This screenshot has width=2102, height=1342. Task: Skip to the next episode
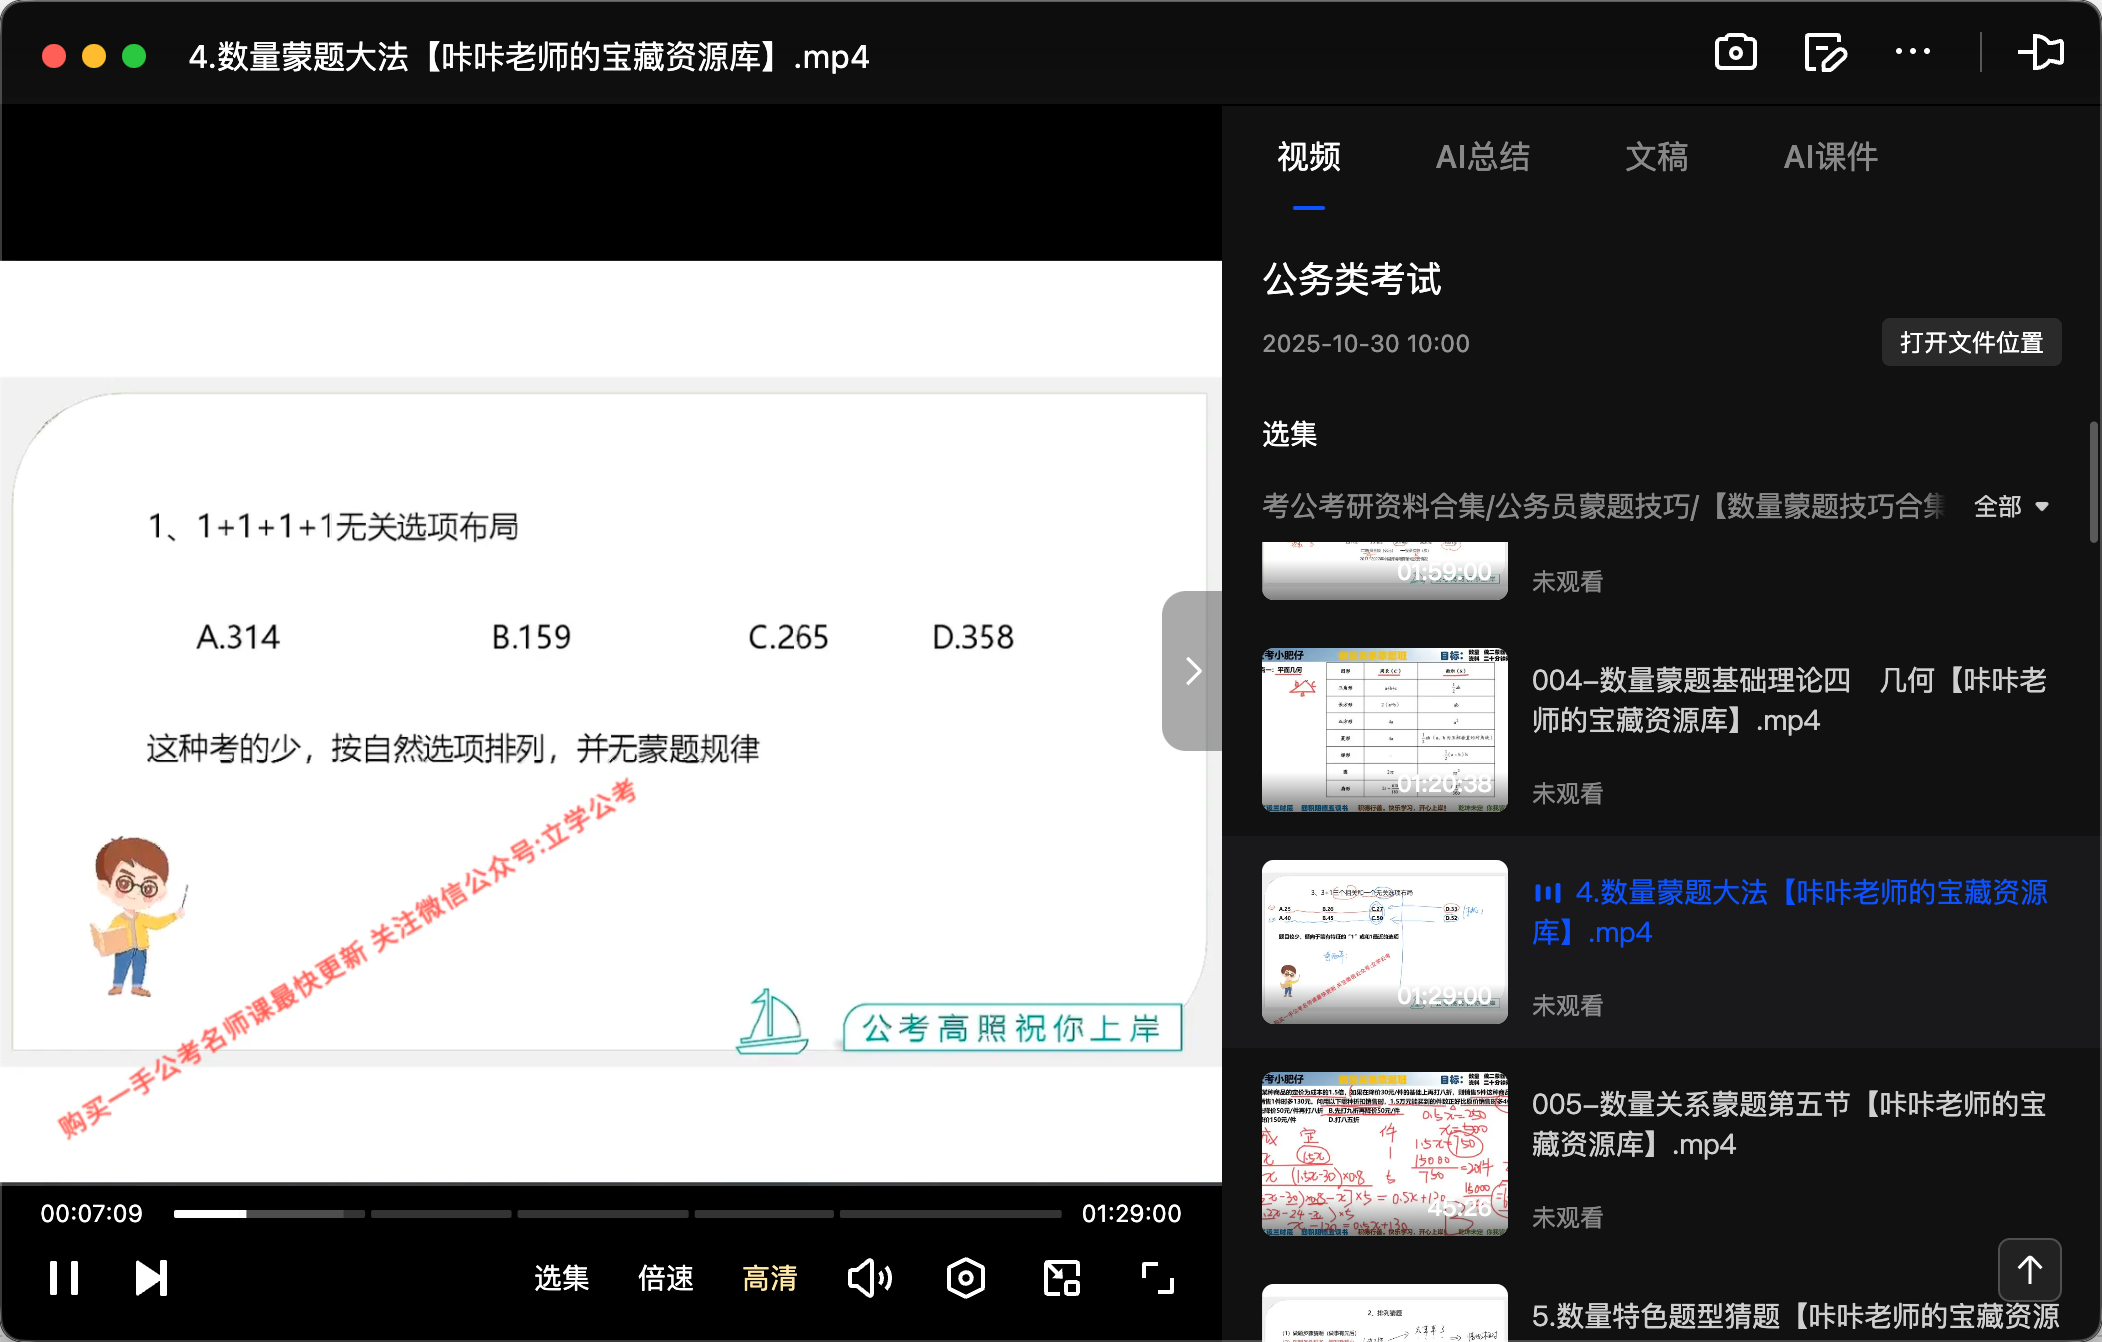click(x=150, y=1277)
